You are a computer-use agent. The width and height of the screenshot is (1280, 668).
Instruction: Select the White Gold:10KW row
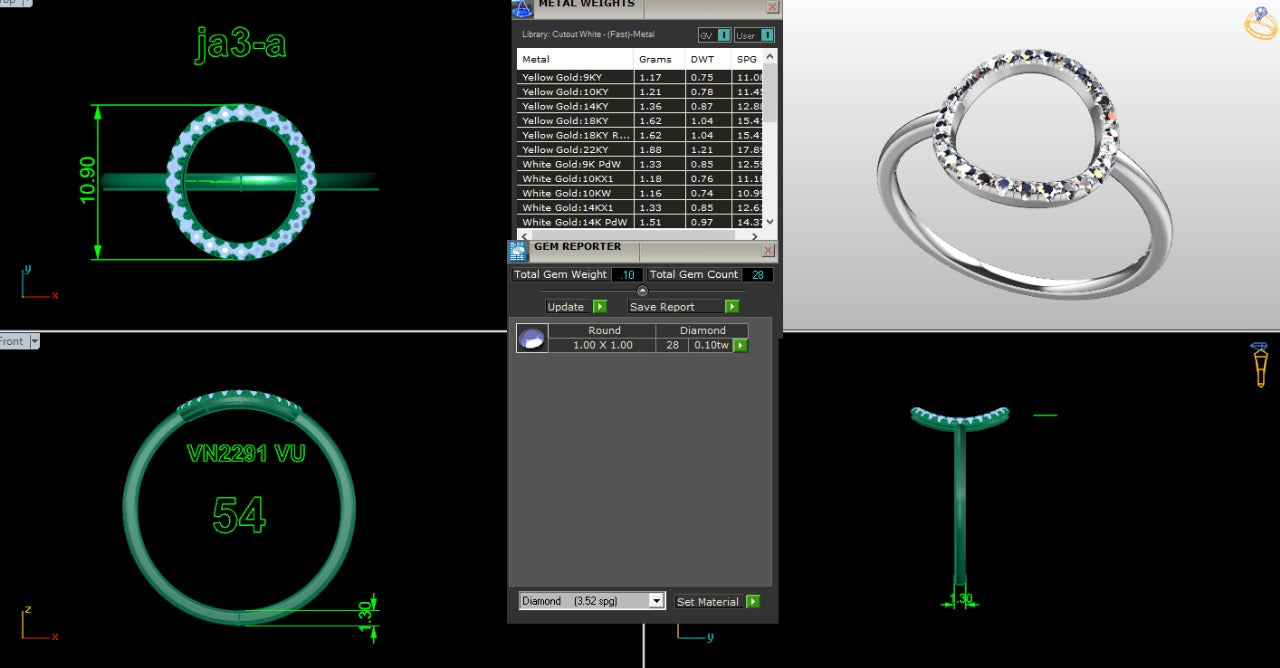click(640, 193)
